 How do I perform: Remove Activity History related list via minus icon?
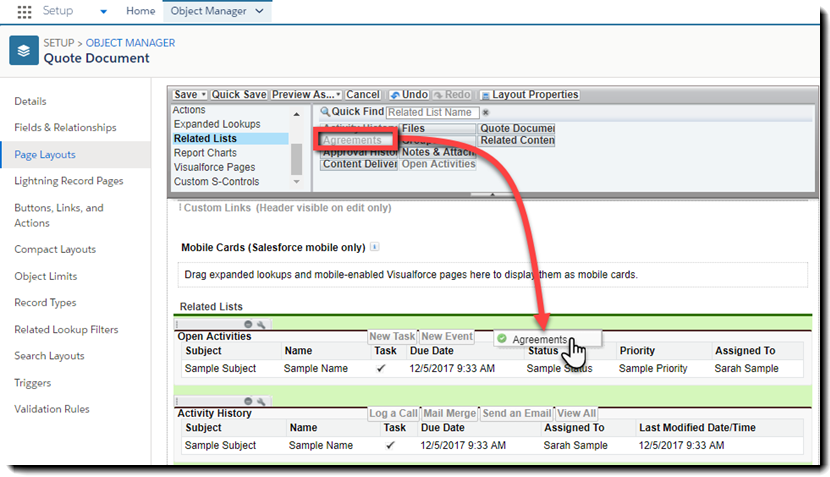click(248, 401)
